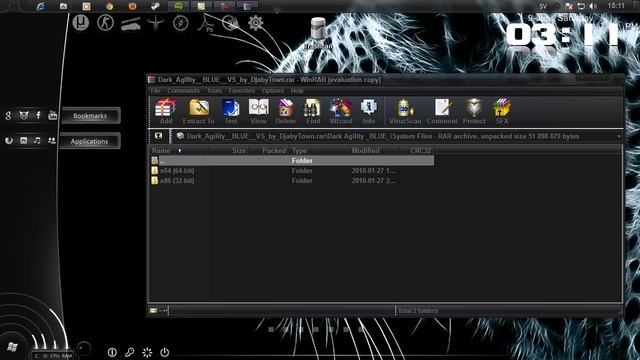Click the YouTube bookmark icon
Image resolution: width=640 pixels, height=360 pixels.
click(53, 115)
